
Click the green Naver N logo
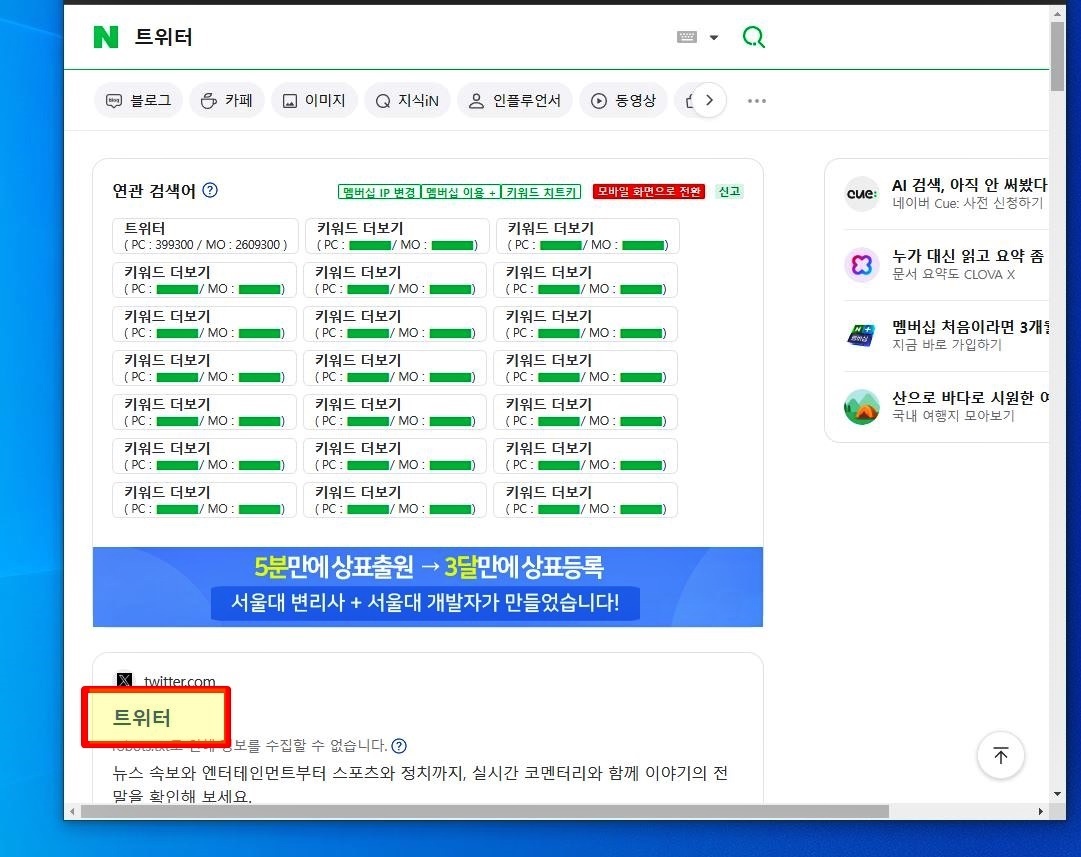click(x=105, y=37)
